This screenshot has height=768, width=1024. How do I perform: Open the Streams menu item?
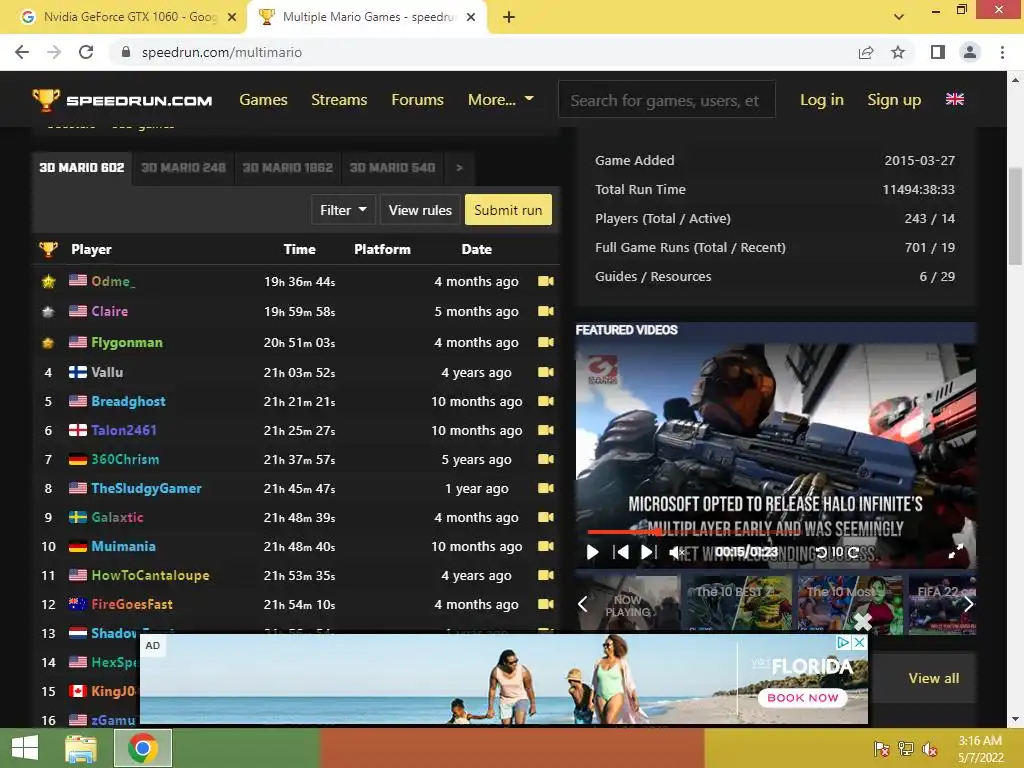tap(339, 99)
